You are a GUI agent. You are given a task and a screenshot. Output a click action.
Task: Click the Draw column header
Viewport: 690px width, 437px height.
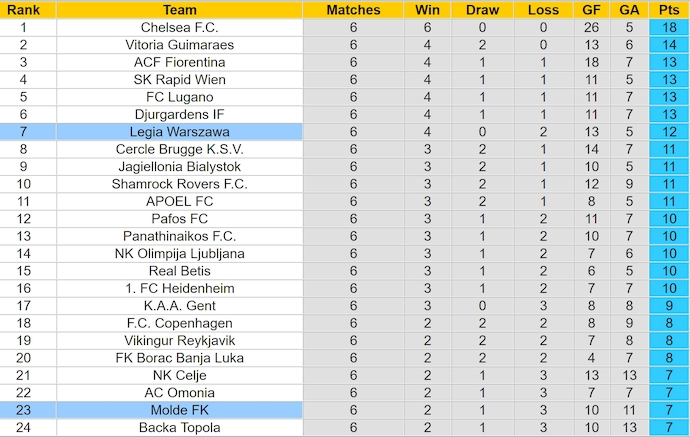(x=483, y=10)
